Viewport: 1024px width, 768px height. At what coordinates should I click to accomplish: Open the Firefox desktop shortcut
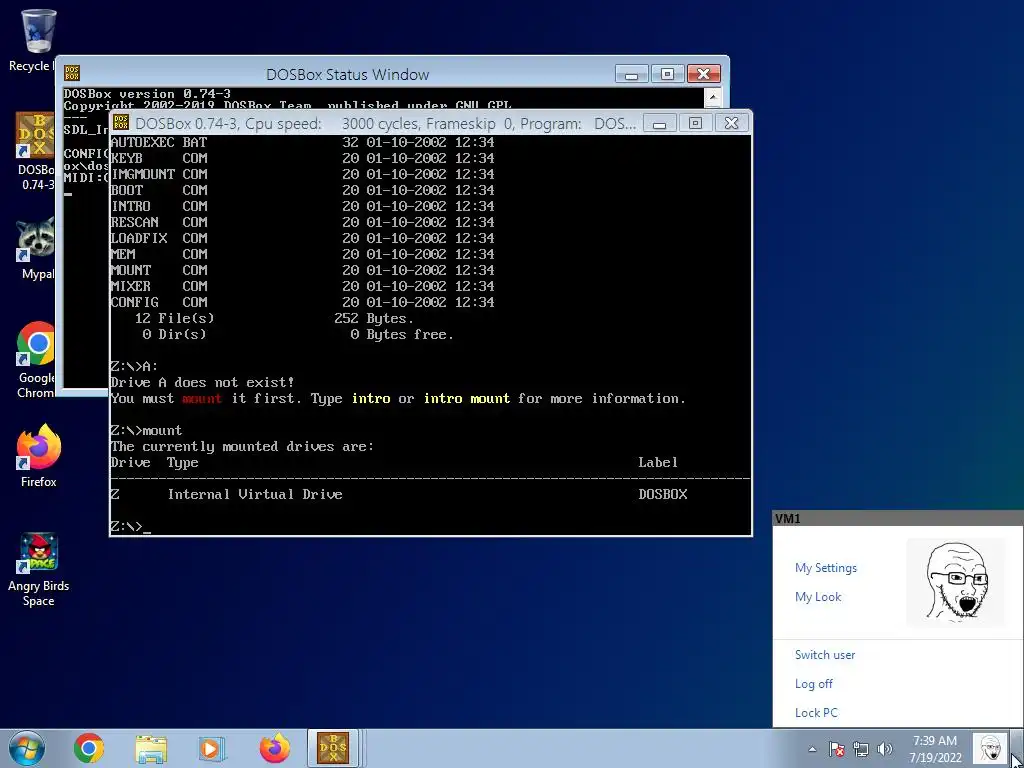coord(39,456)
